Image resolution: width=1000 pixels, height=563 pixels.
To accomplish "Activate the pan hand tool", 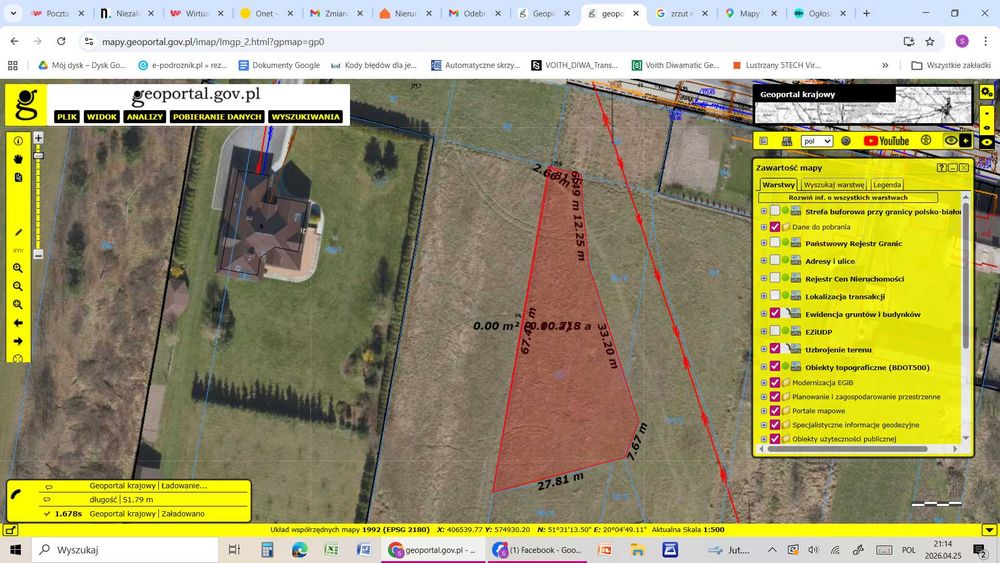I will coord(18,159).
